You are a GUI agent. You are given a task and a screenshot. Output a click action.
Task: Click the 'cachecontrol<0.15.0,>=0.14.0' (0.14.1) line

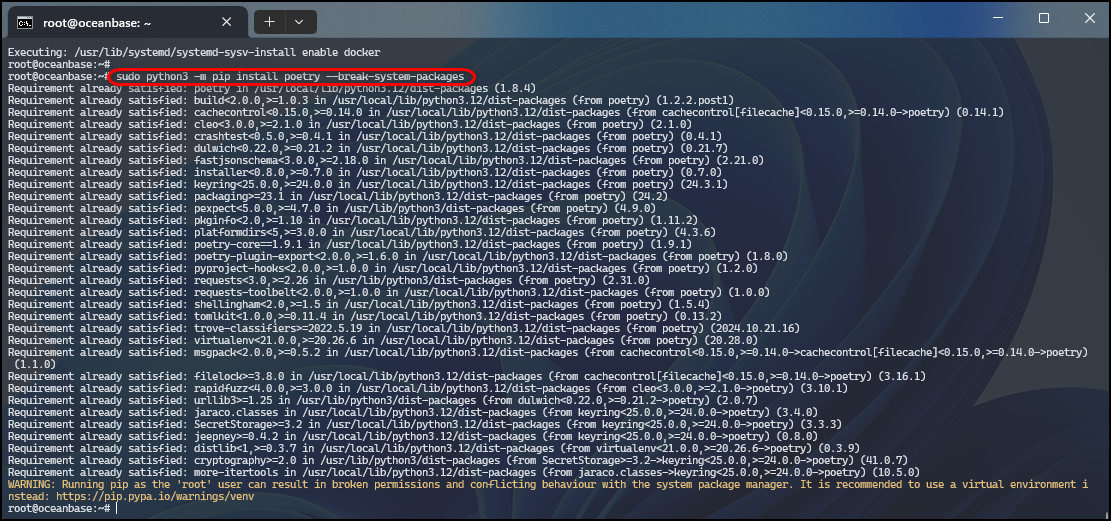pyautogui.click(x=505, y=112)
